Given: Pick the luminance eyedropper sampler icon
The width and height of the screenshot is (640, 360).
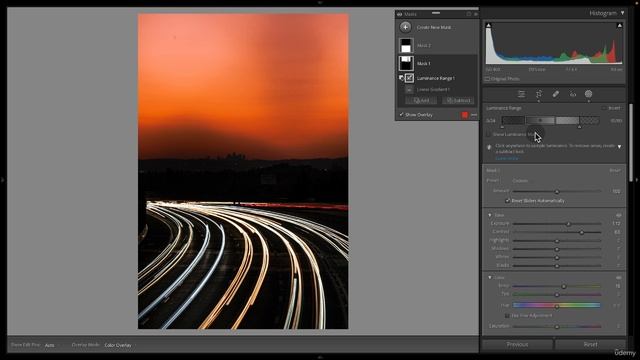Looking at the screenshot, I should (x=489, y=147).
